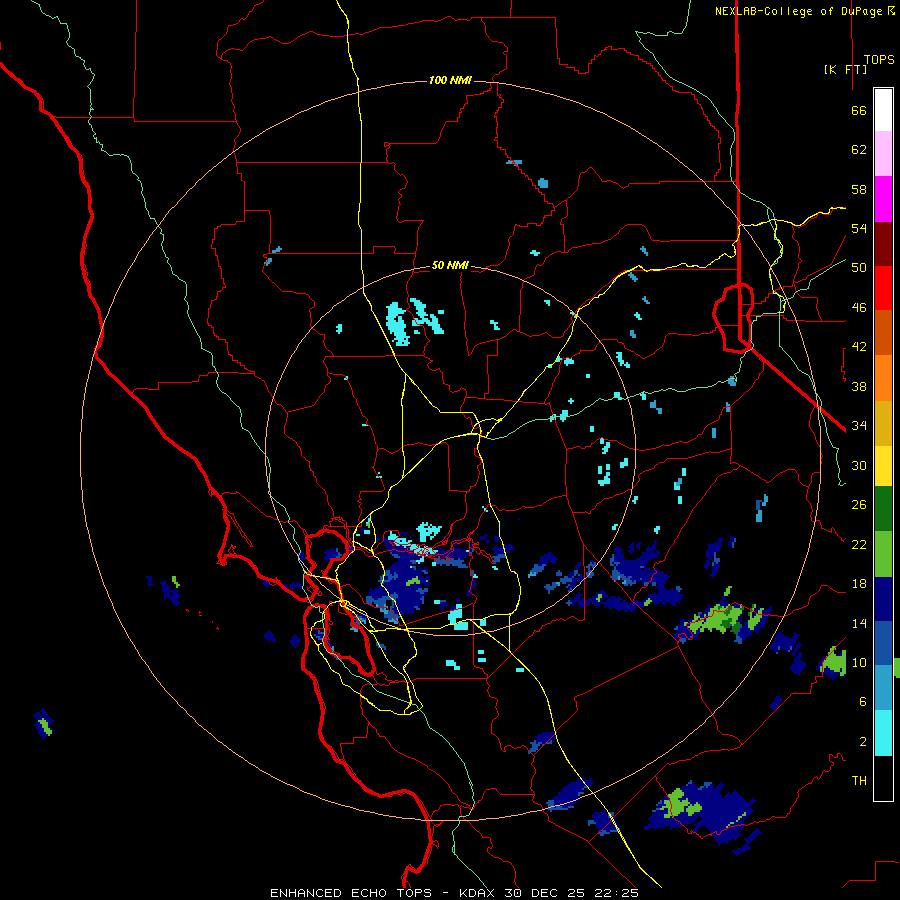Click the legend value 66
The width and height of the screenshot is (900, 900).
[x=859, y=110]
